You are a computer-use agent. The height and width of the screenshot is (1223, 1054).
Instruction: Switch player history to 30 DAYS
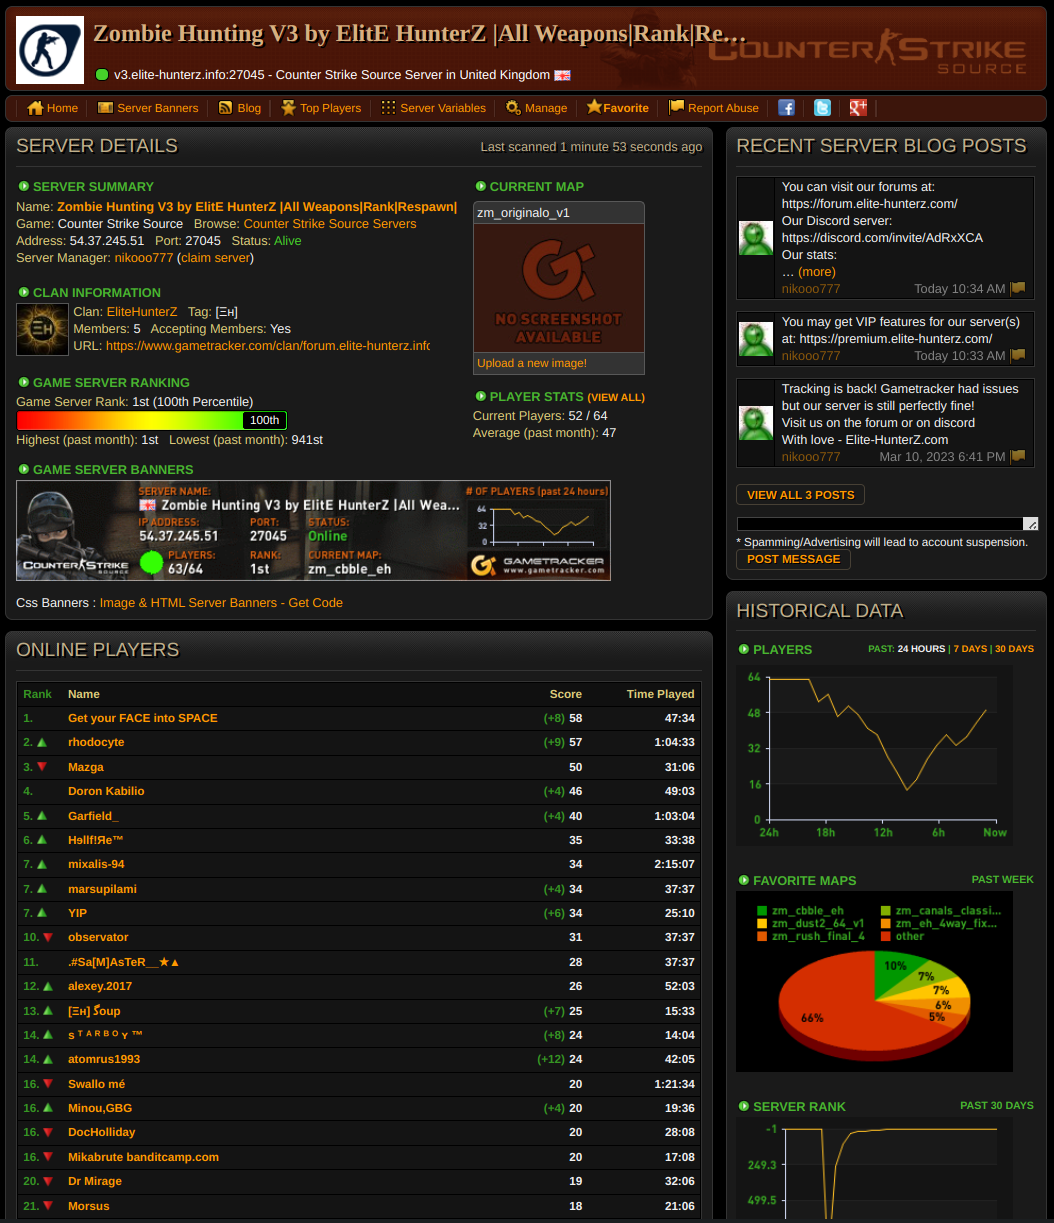[x=1014, y=649]
